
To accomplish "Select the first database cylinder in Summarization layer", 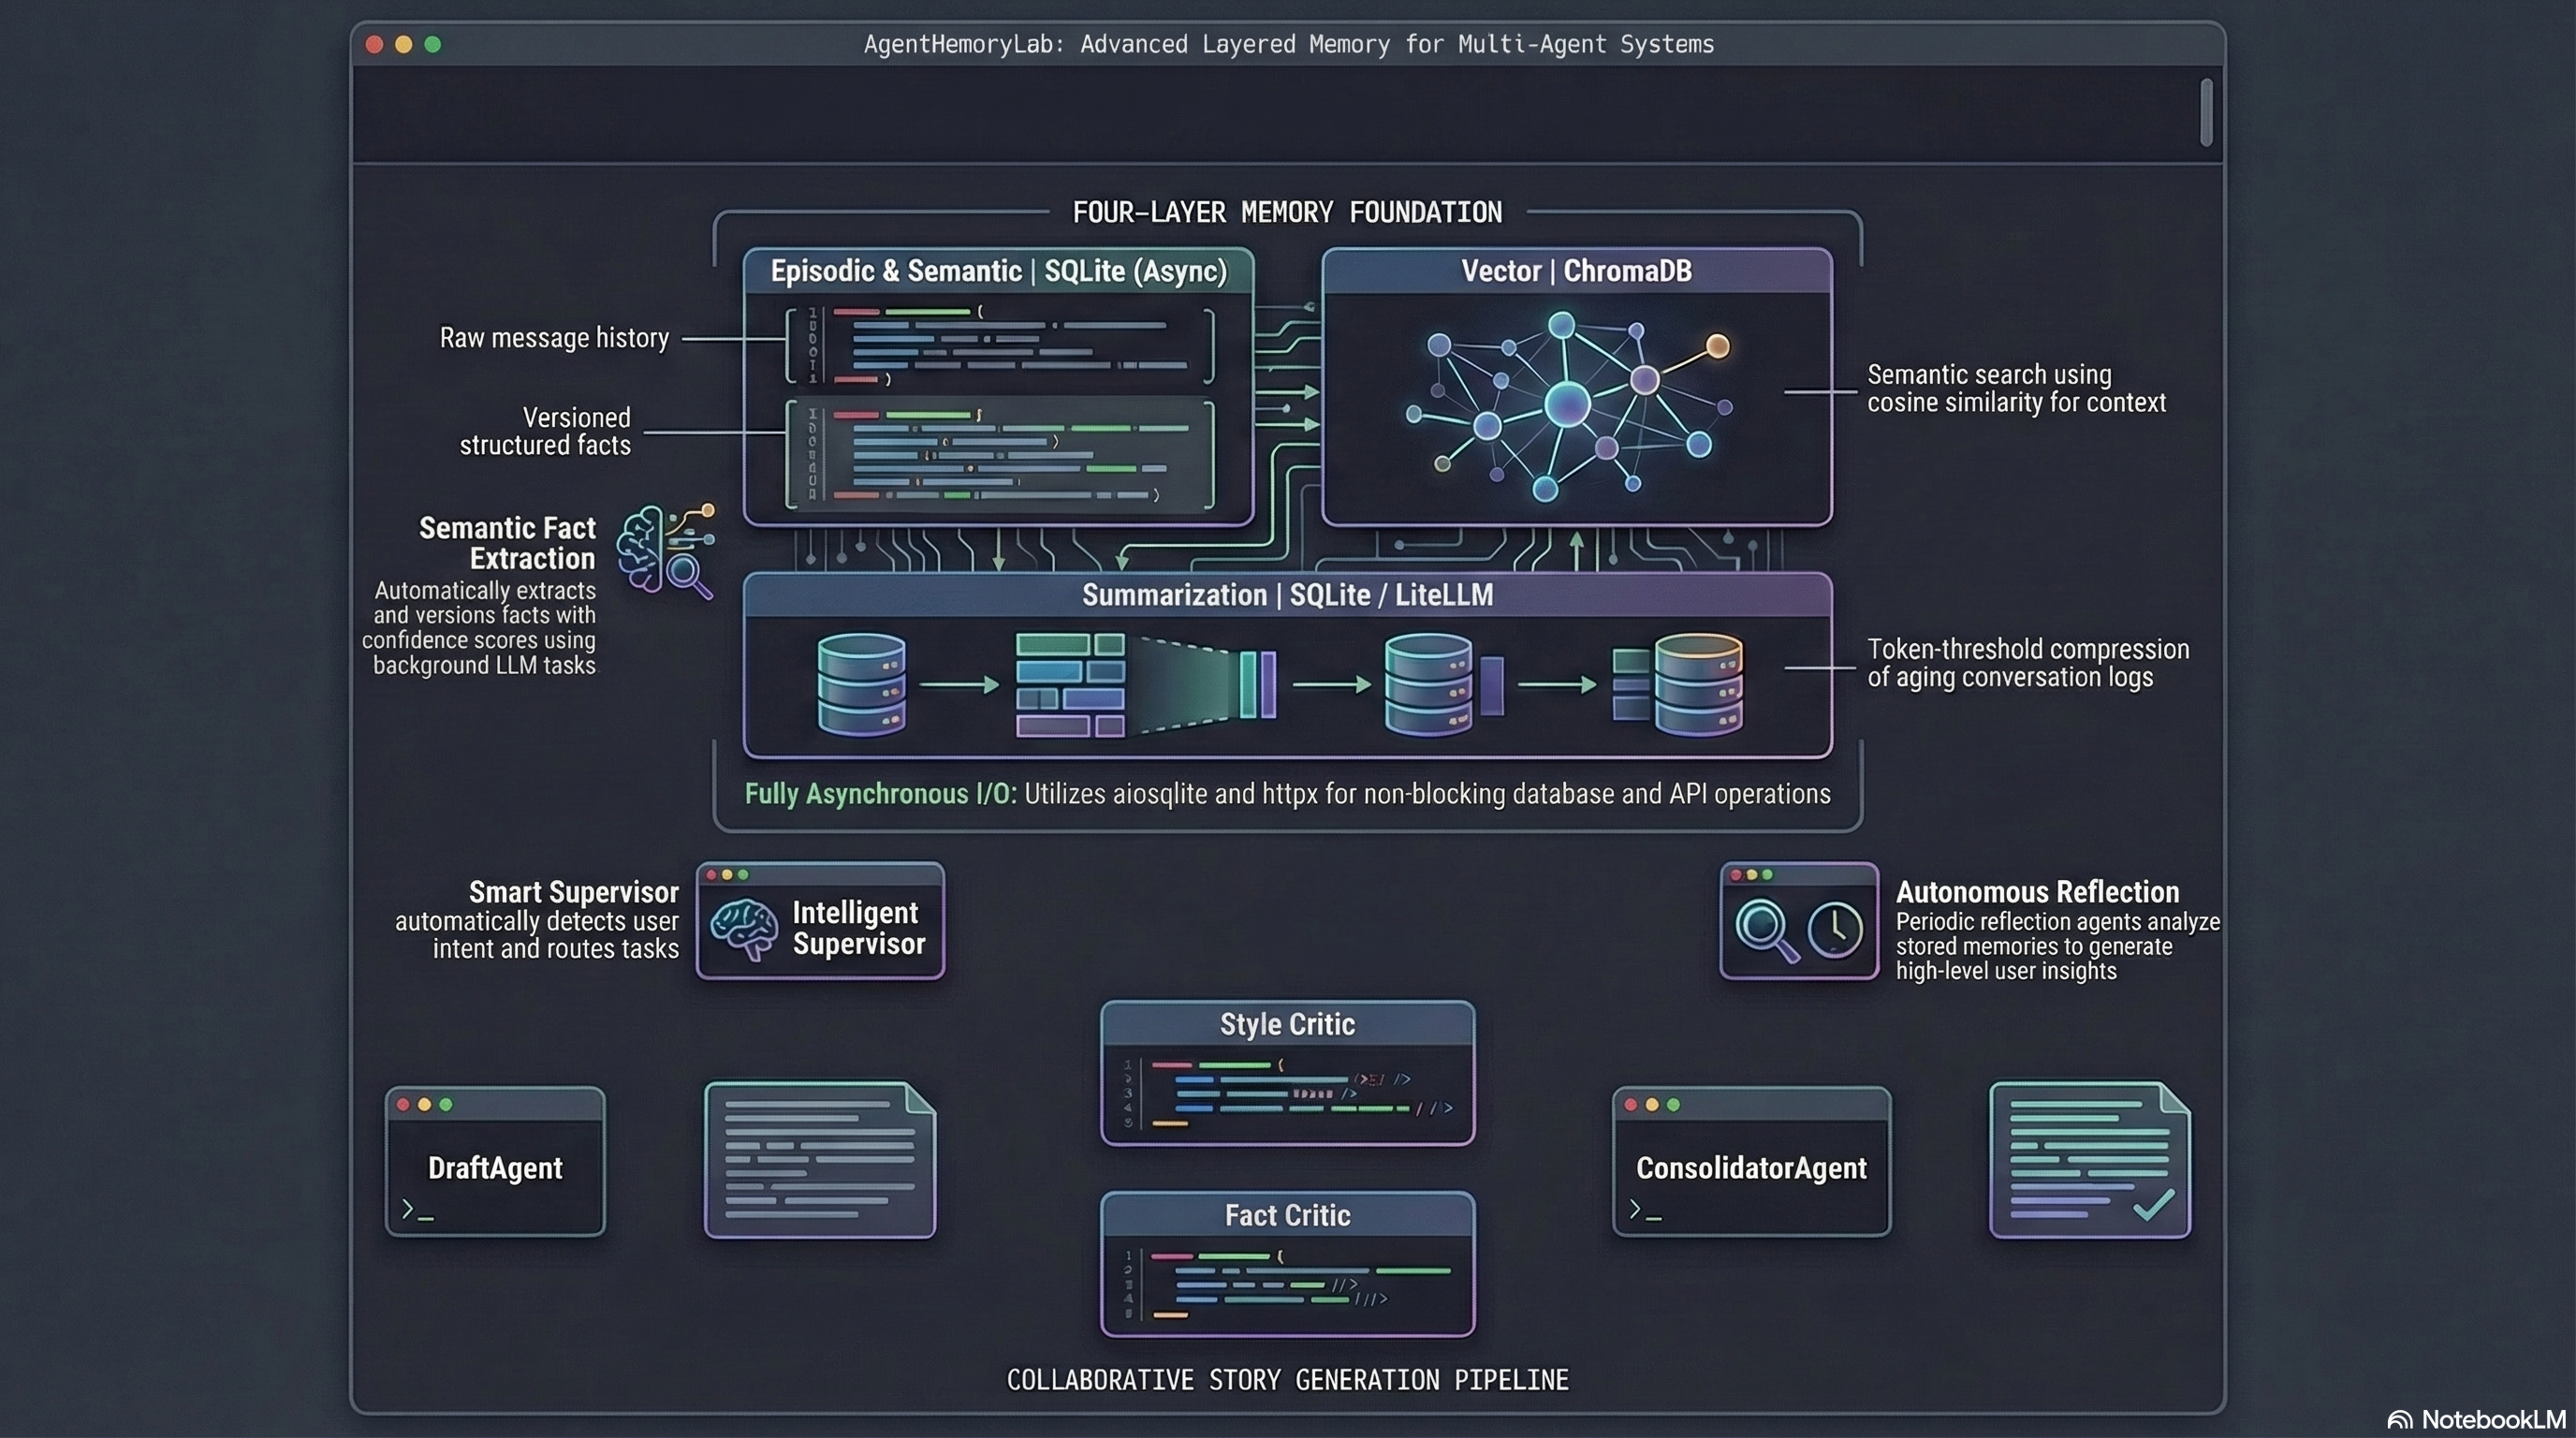I will click(862, 685).
